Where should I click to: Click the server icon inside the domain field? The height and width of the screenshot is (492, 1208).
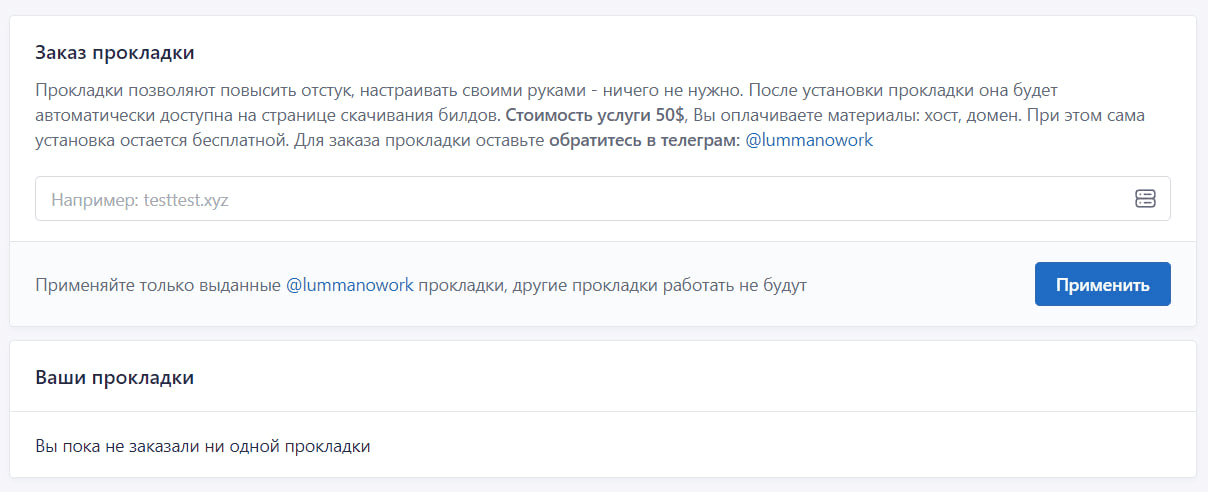(1145, 199)
